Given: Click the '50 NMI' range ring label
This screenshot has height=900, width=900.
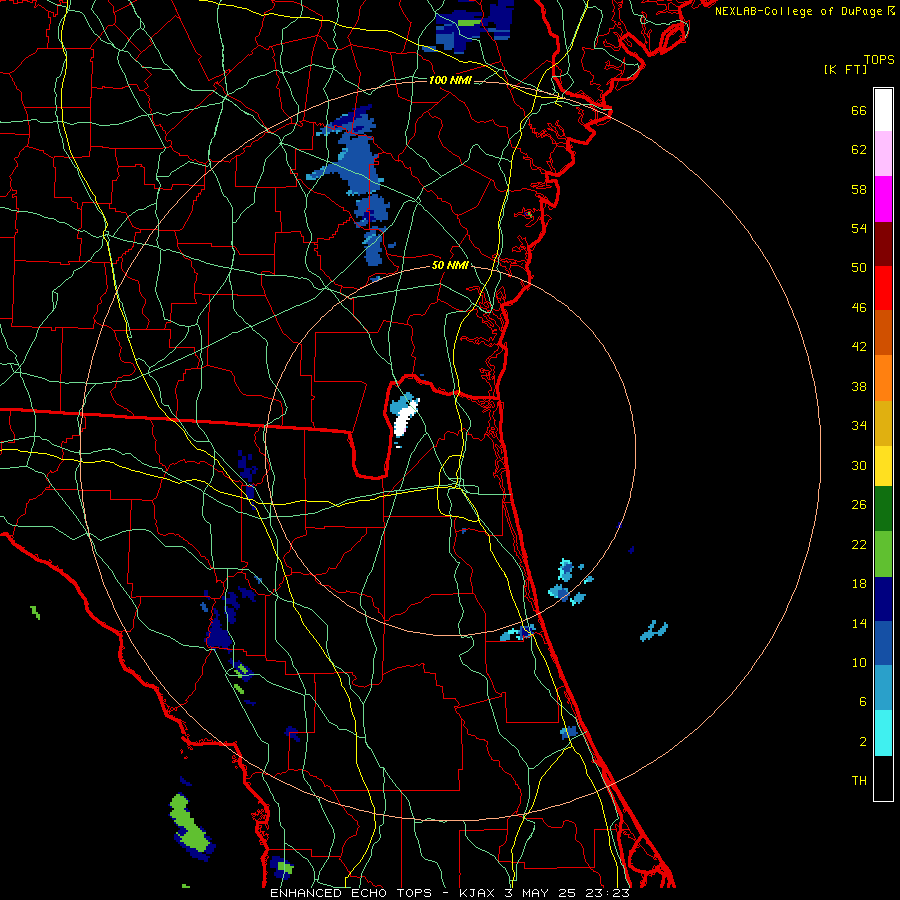Looking at the screenshot, I should coord(451,265).
